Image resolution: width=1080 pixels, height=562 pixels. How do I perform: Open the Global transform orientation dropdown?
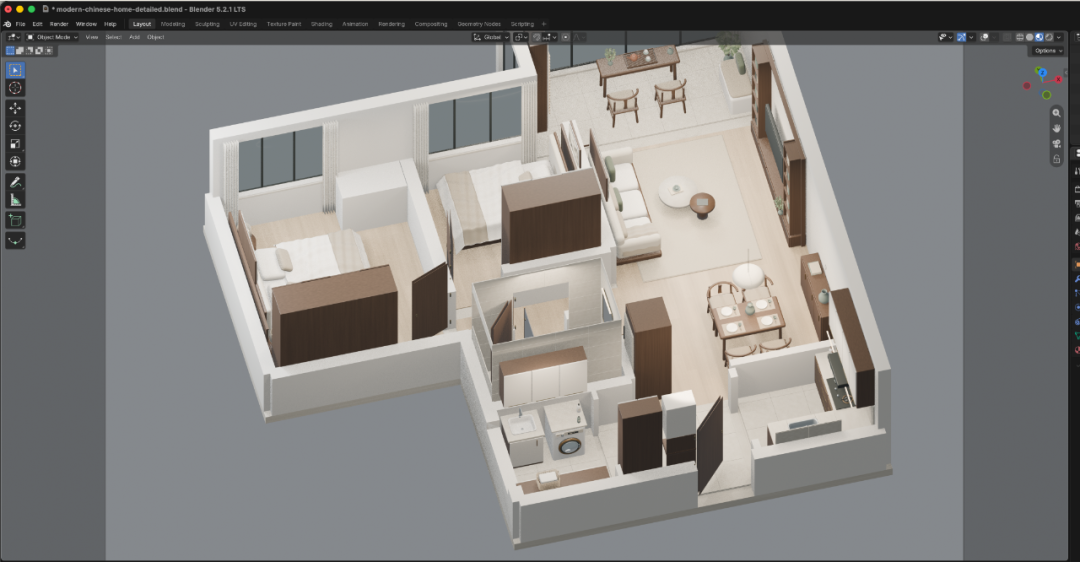491,37
